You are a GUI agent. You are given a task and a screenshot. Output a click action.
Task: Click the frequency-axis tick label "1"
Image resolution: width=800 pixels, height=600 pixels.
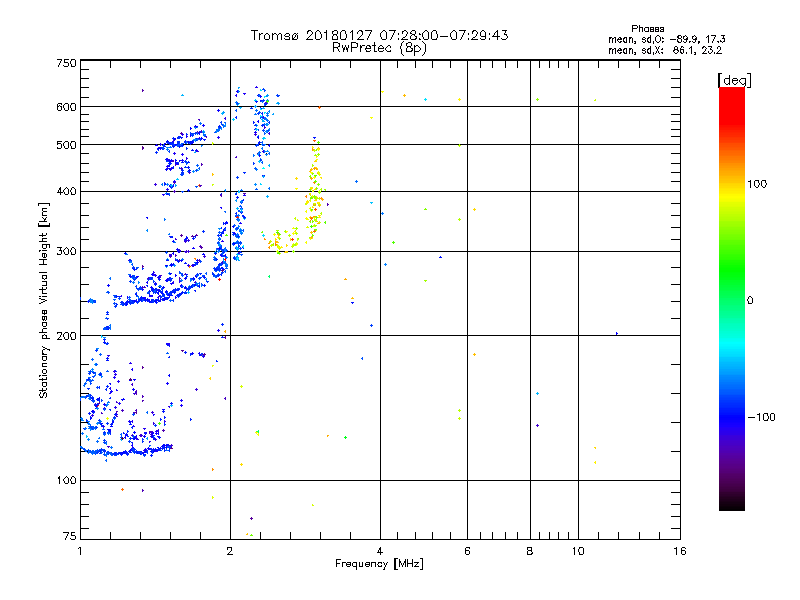click(80, 551)
